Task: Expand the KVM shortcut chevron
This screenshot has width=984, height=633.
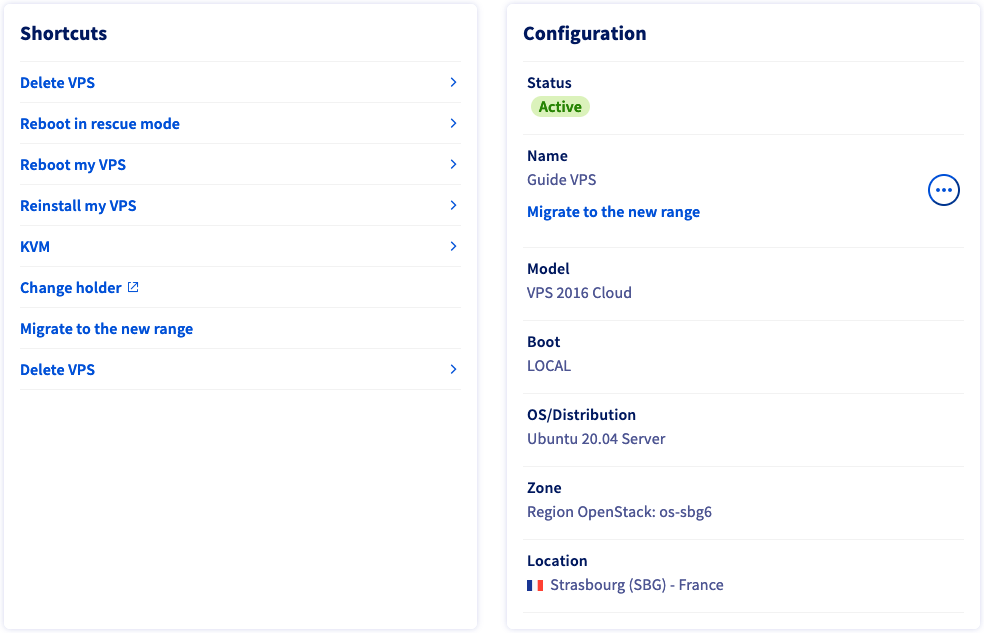Action: [x=453, y=246]
